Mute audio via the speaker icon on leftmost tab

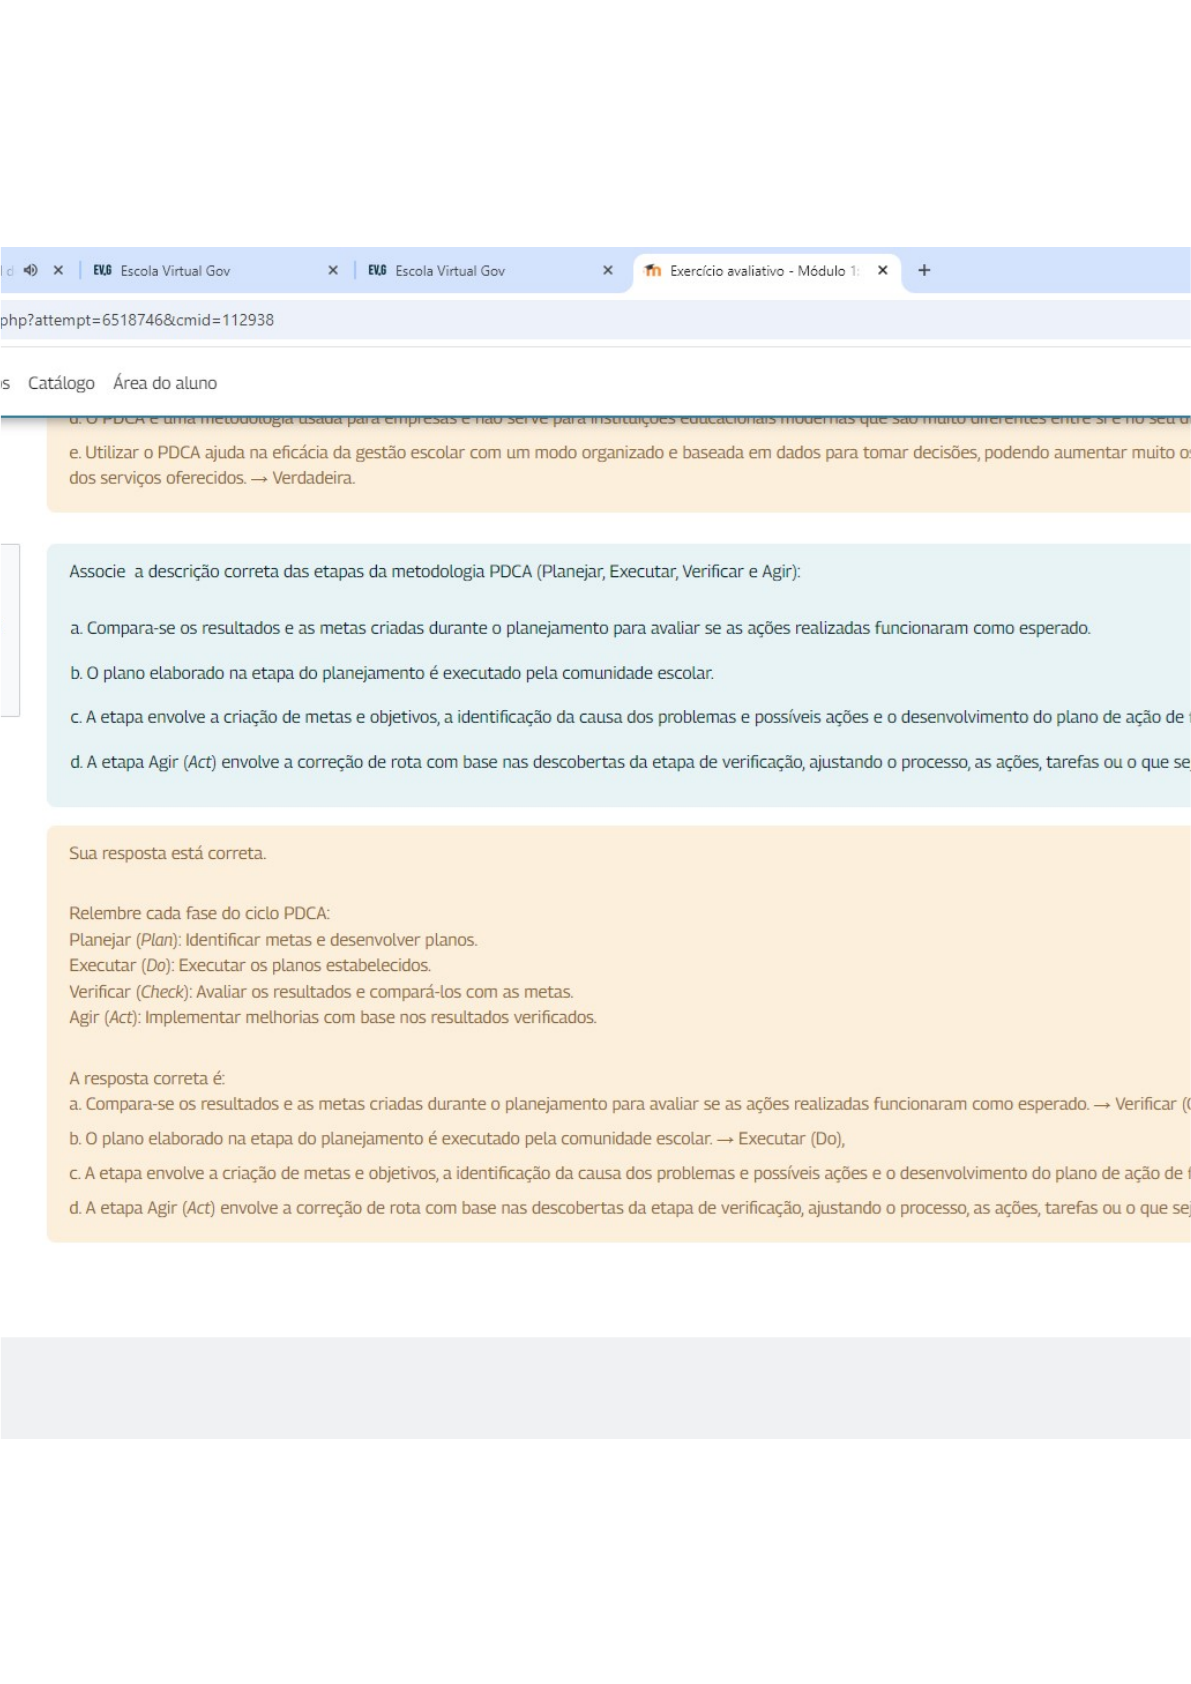[x=30, y=270]
